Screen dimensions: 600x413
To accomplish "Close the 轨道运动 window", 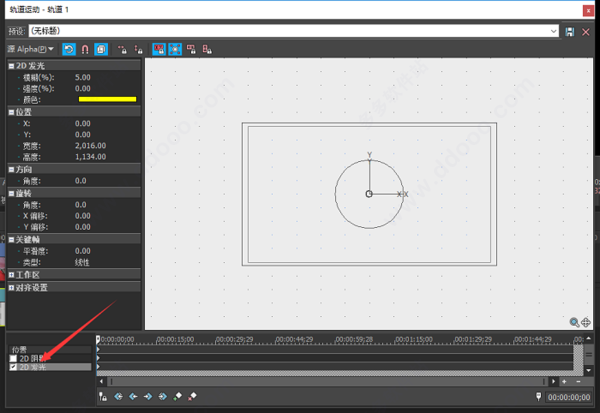I will tap(588, 10).
